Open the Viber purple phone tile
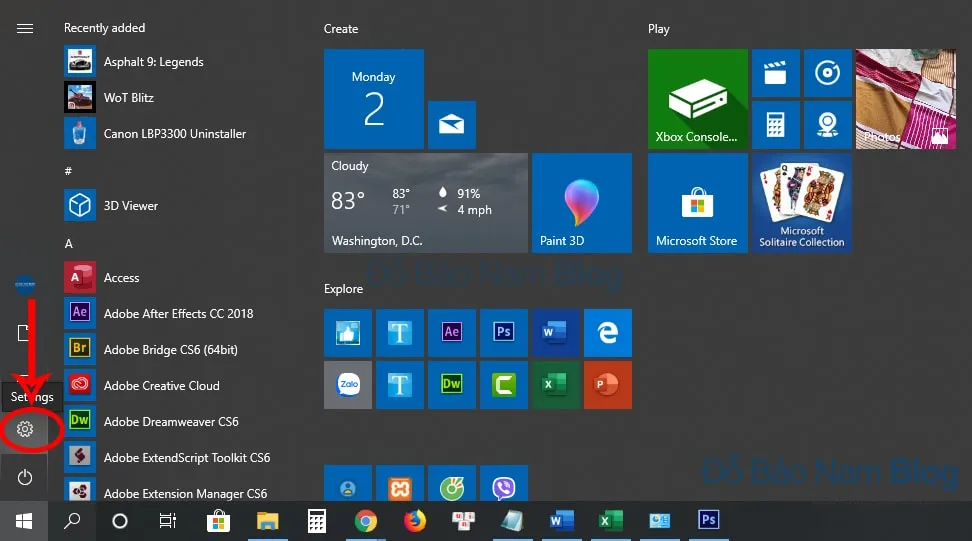The width and height of the screenshot is (972, 541). pyautogui.click(x=504, y=483)
